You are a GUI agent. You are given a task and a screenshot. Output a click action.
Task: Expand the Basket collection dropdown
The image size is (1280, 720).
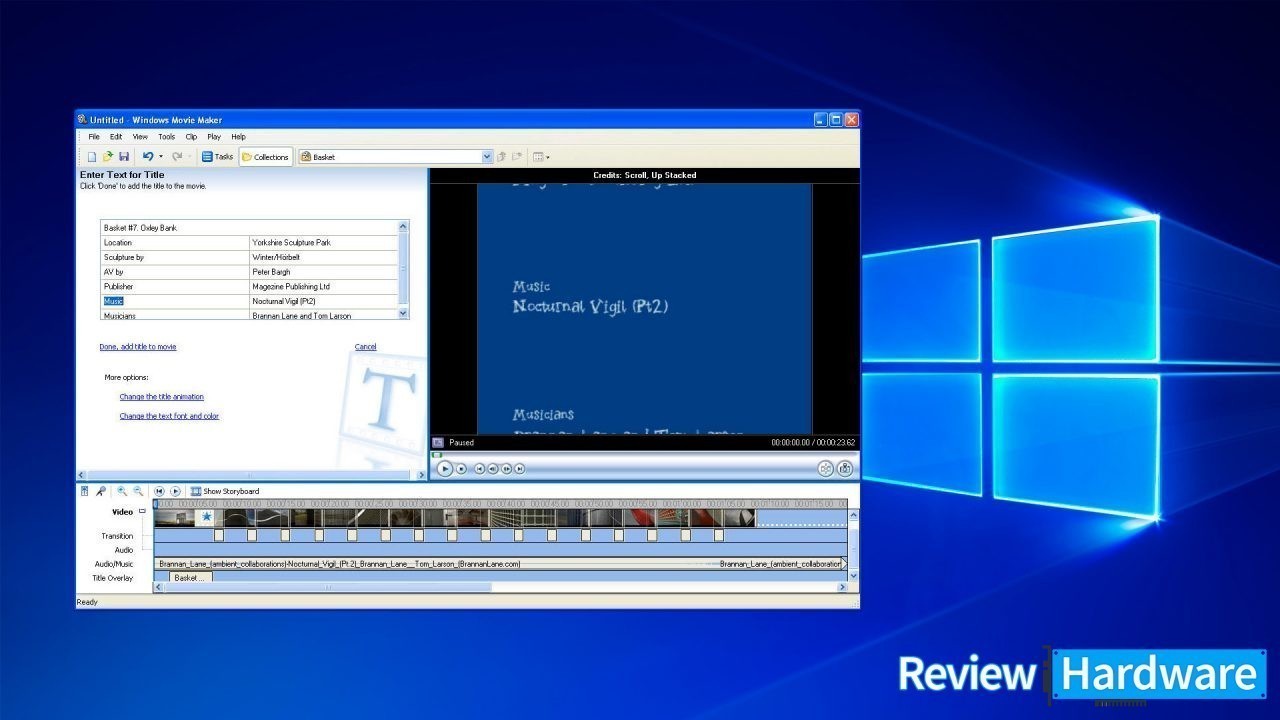(x=487, y=157)
